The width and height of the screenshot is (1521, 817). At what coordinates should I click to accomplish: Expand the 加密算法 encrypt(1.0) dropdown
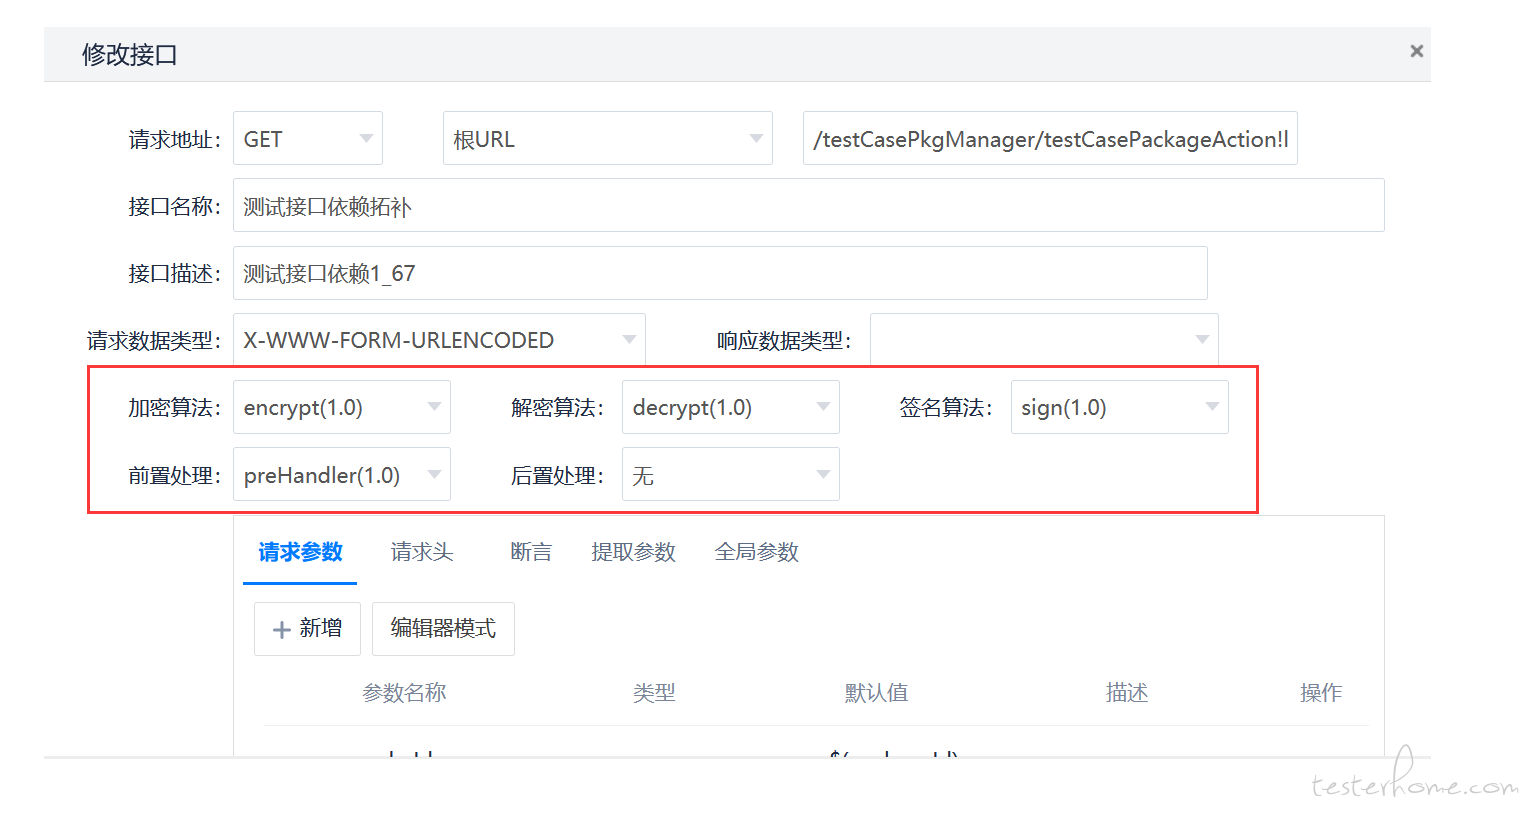coord(341,407)
